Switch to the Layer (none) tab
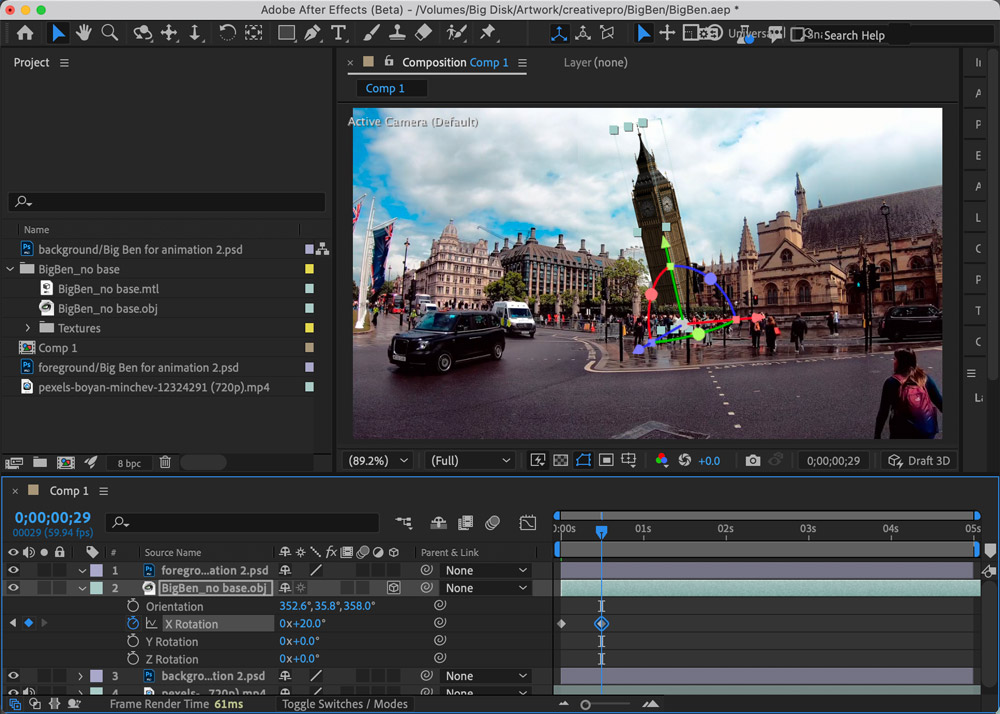Viewport: 1000px width, 714px height. click(x=595, y=62)
